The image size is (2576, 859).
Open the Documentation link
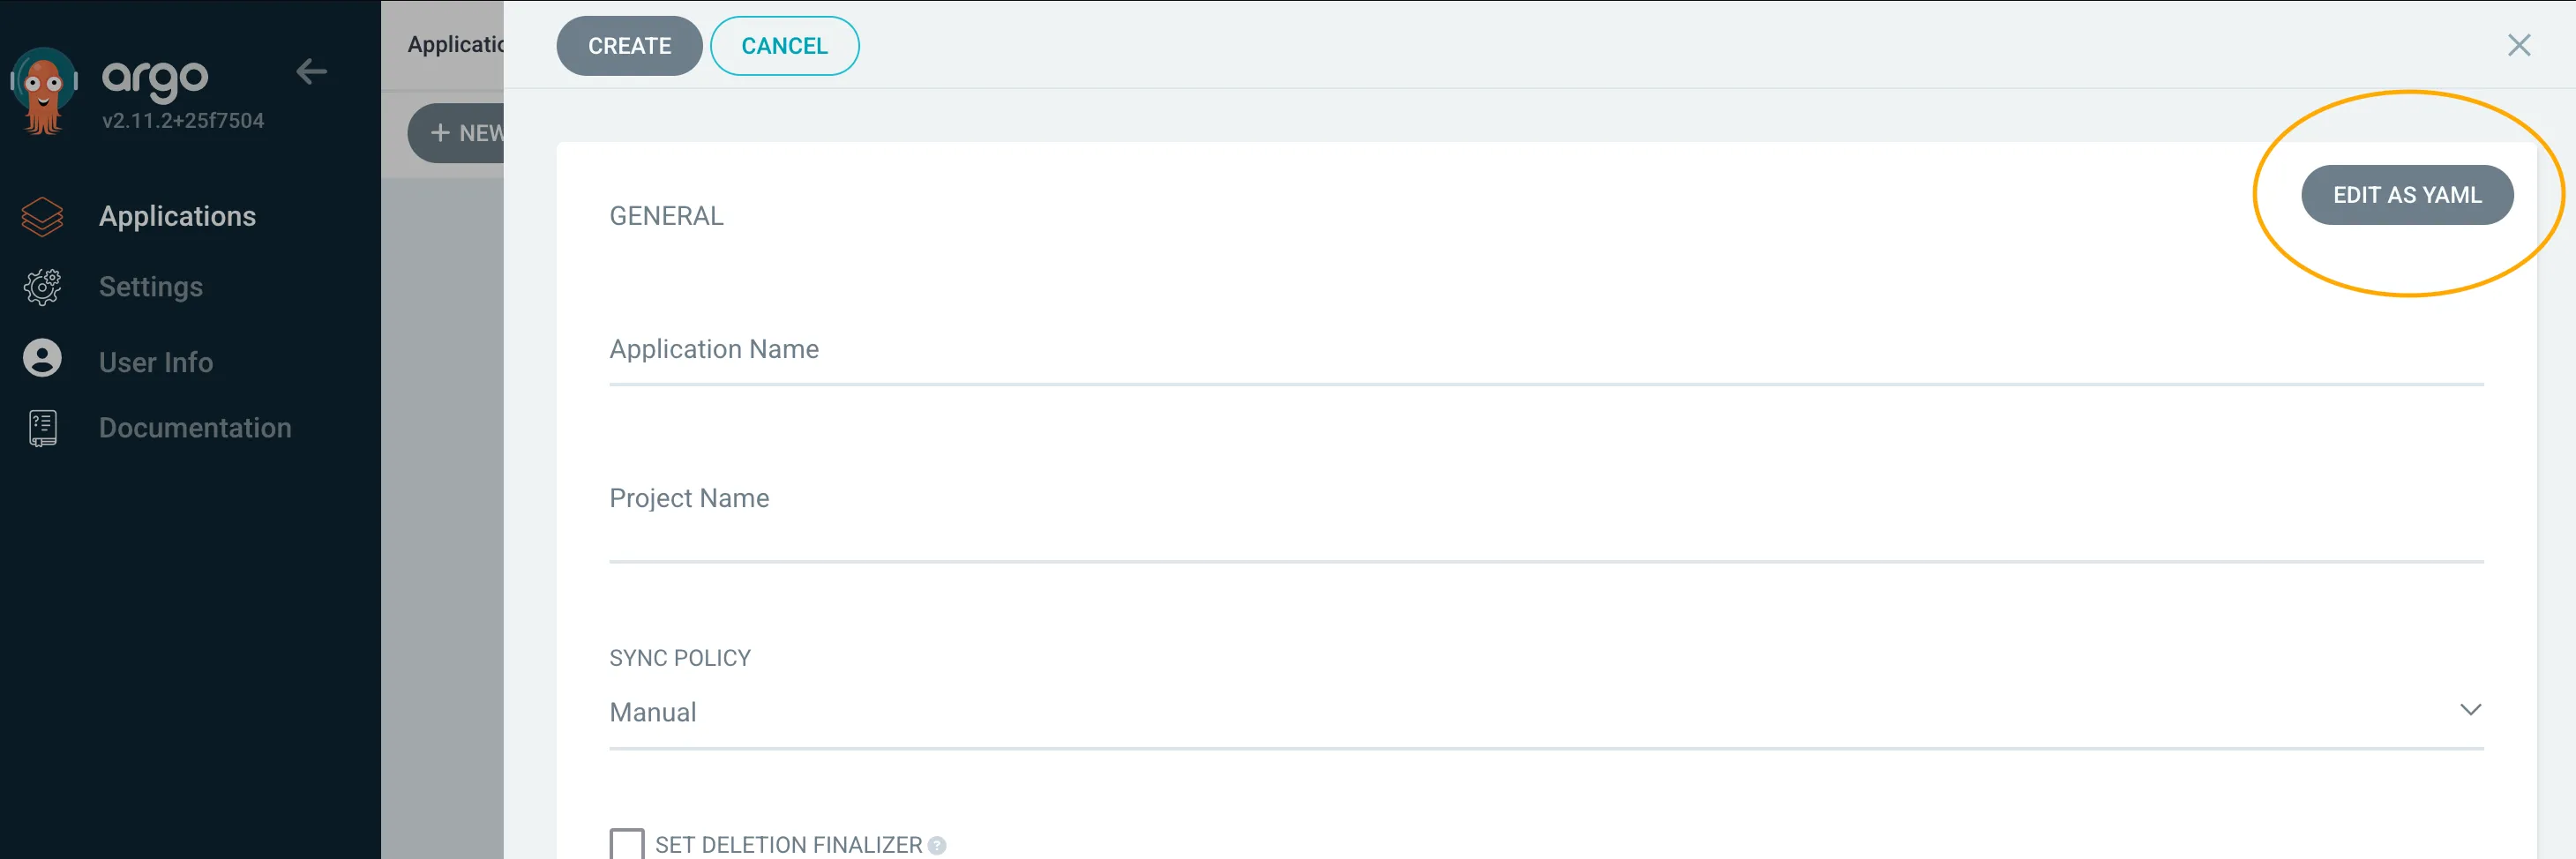[195, 428]
